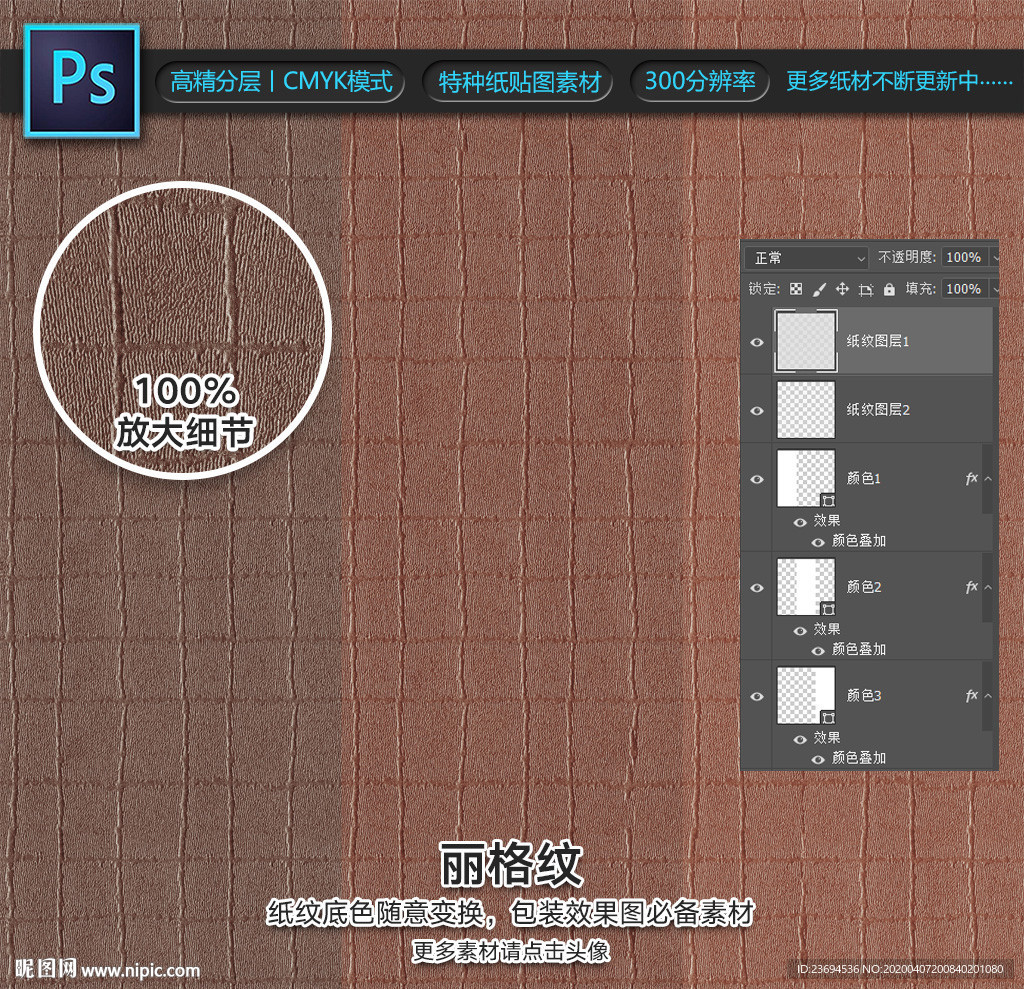Click fx icon on 颜色3 layer

tap(971, 695)
